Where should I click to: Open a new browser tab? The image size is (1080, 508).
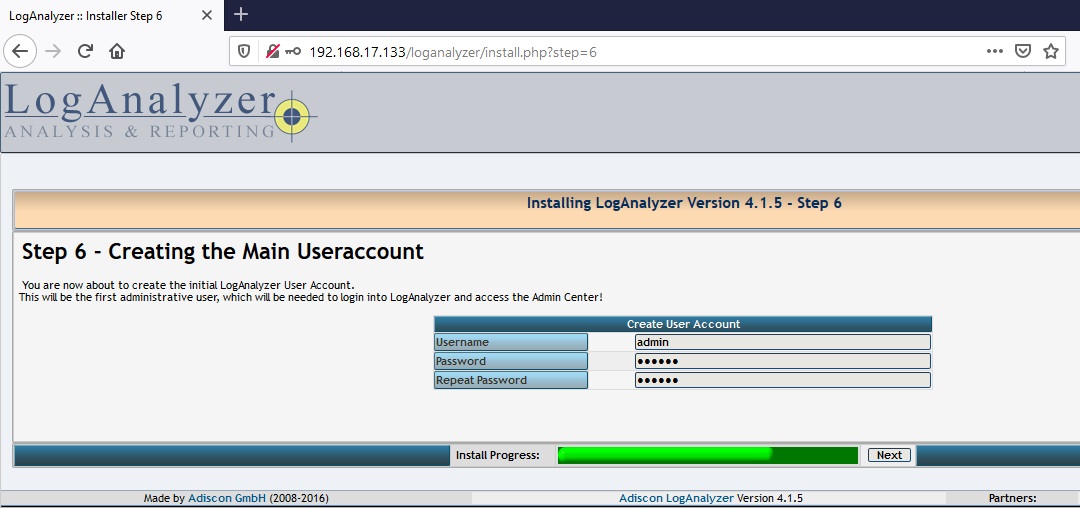point(241,14)
